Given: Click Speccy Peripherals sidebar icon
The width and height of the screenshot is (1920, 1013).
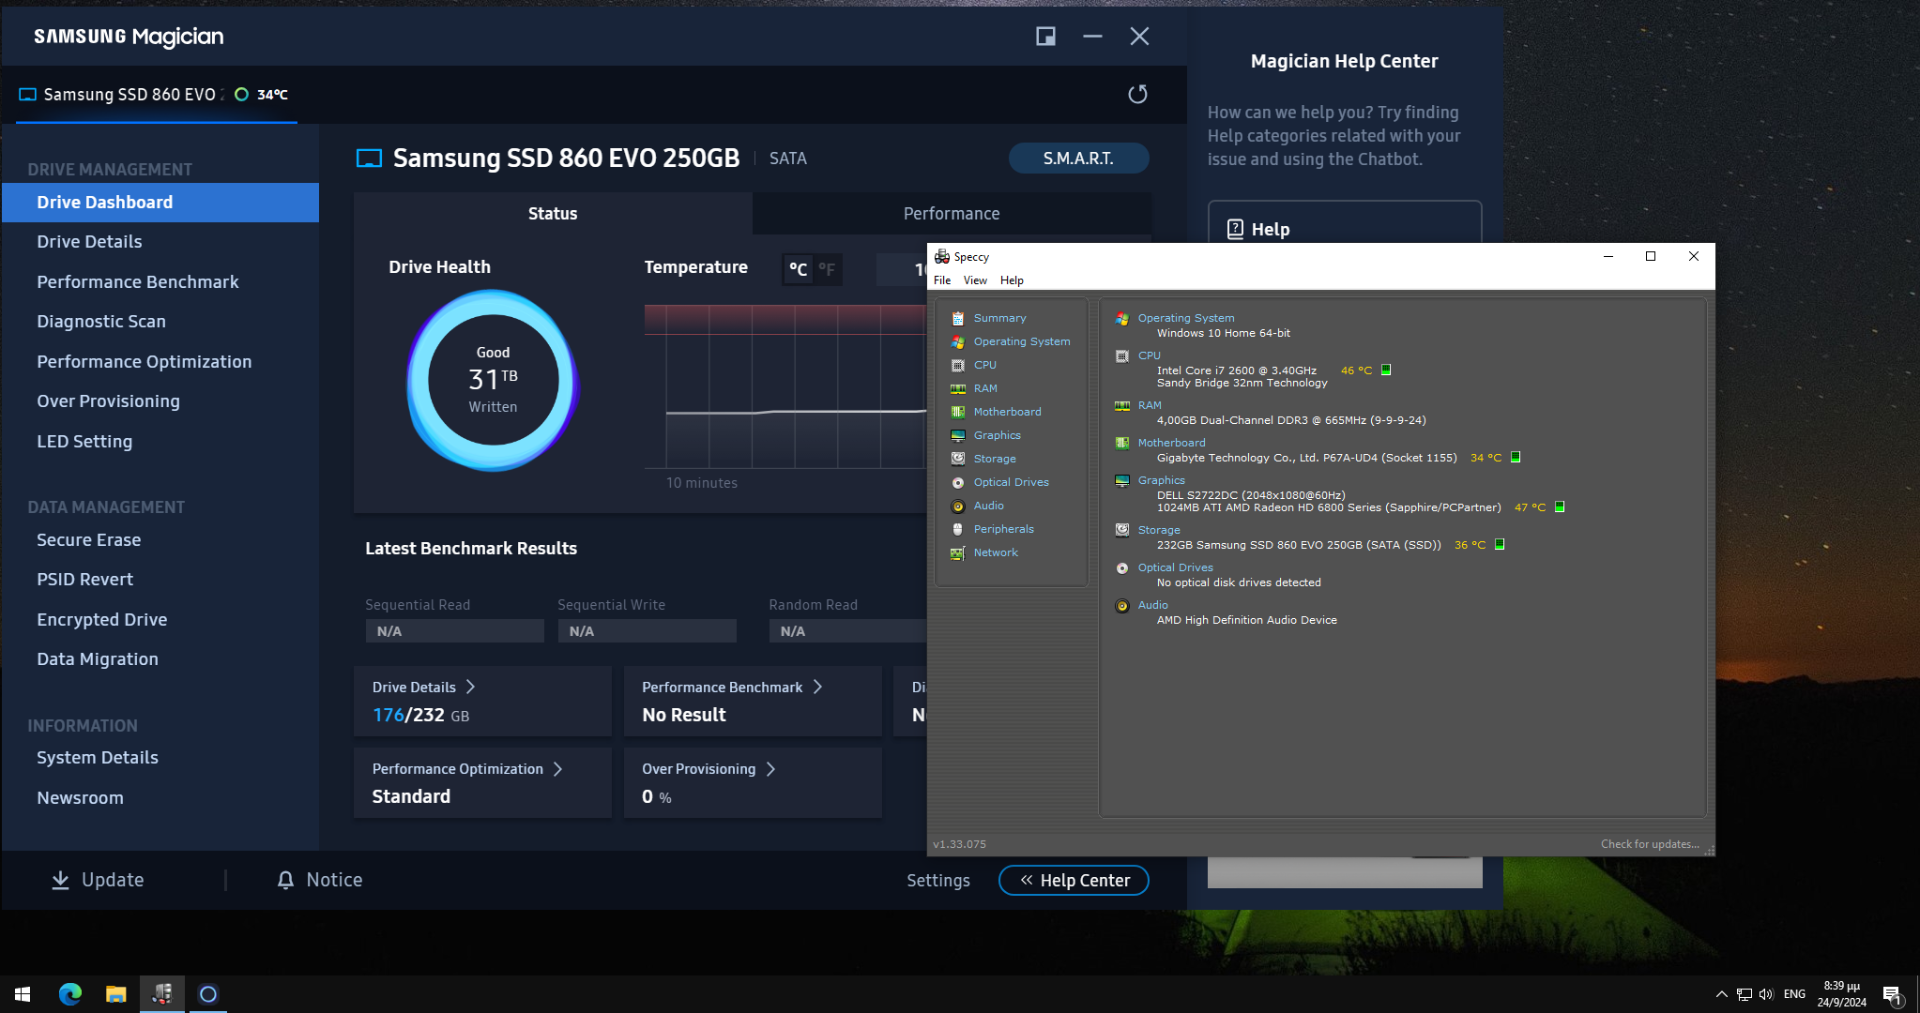Looking at the screenshot, I should coord(958,529).
